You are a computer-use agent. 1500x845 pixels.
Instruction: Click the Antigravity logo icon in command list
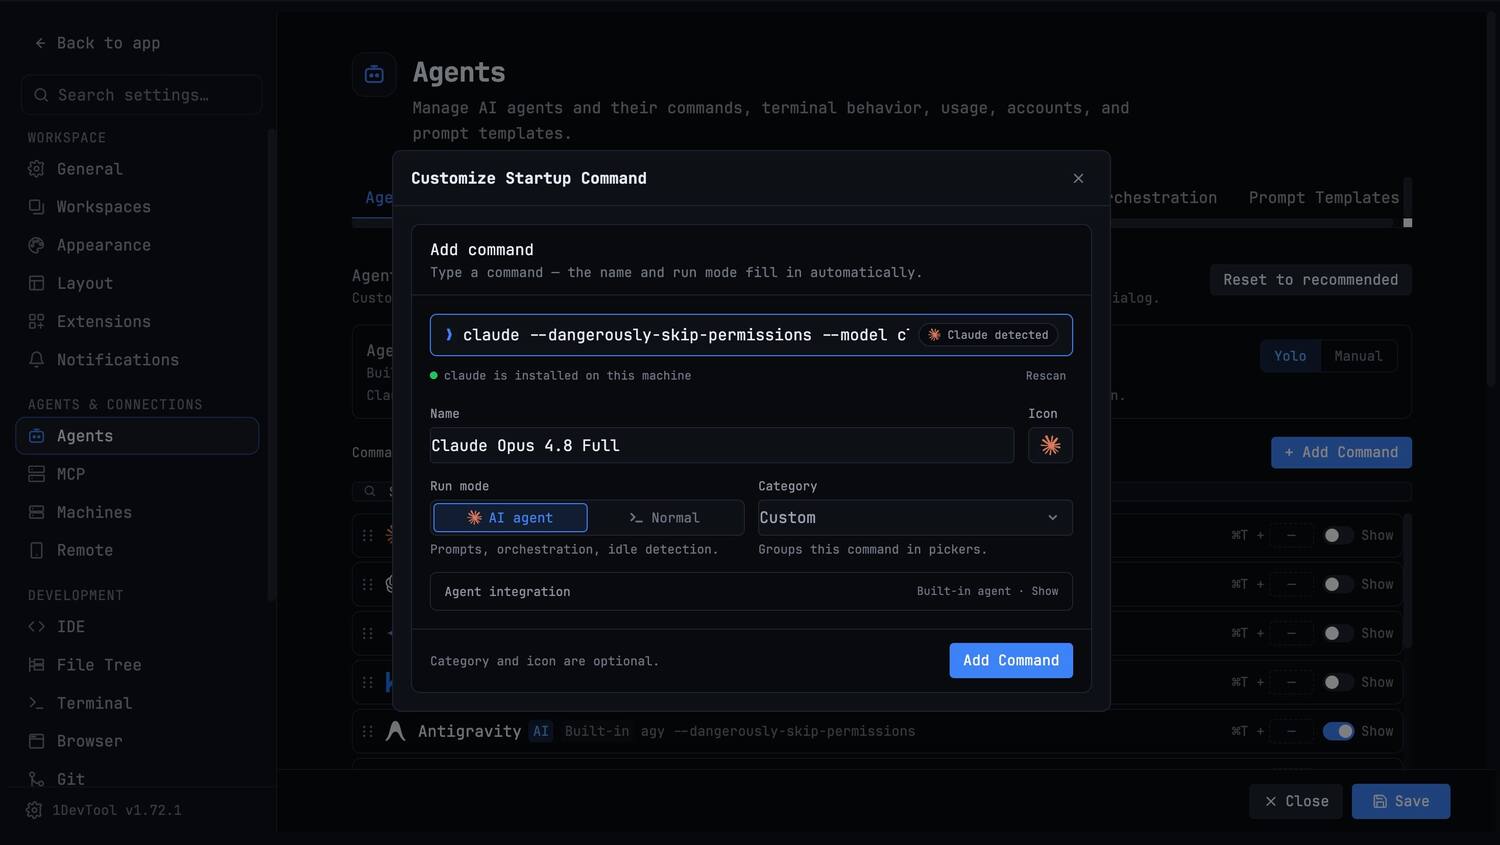tap(396, 731)
